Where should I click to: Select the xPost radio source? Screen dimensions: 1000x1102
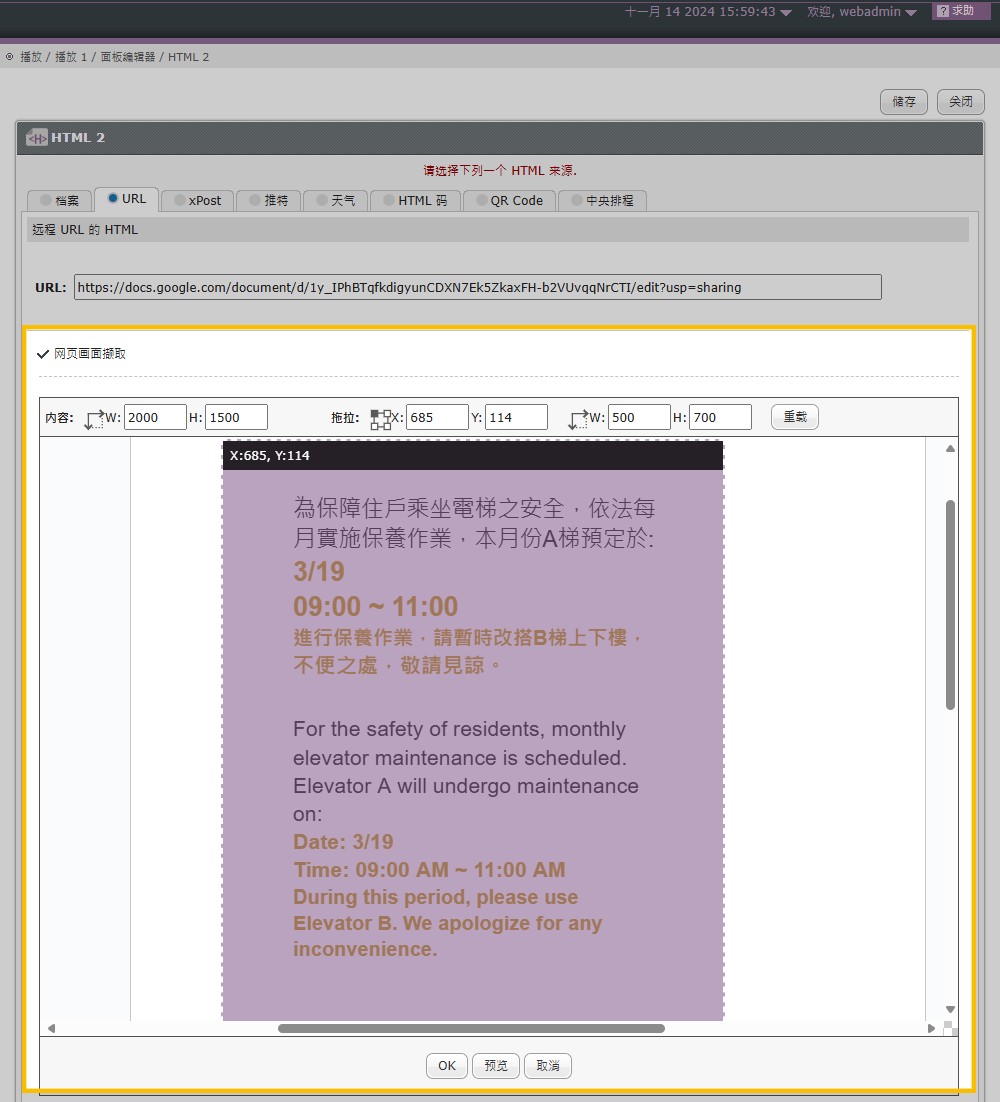180,200
